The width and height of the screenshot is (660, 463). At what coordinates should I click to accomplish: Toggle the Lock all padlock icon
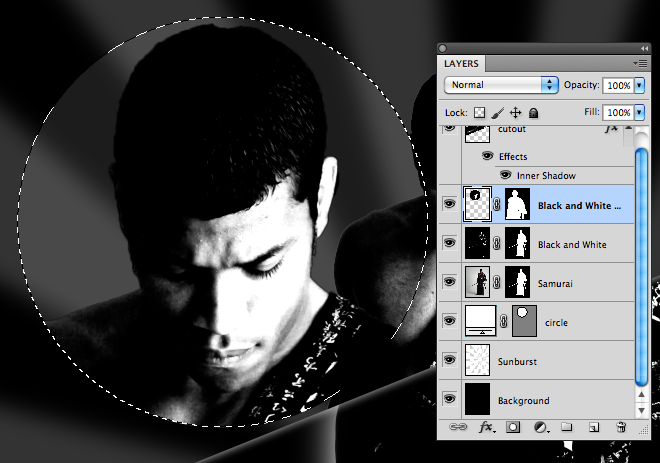(533, 113)
